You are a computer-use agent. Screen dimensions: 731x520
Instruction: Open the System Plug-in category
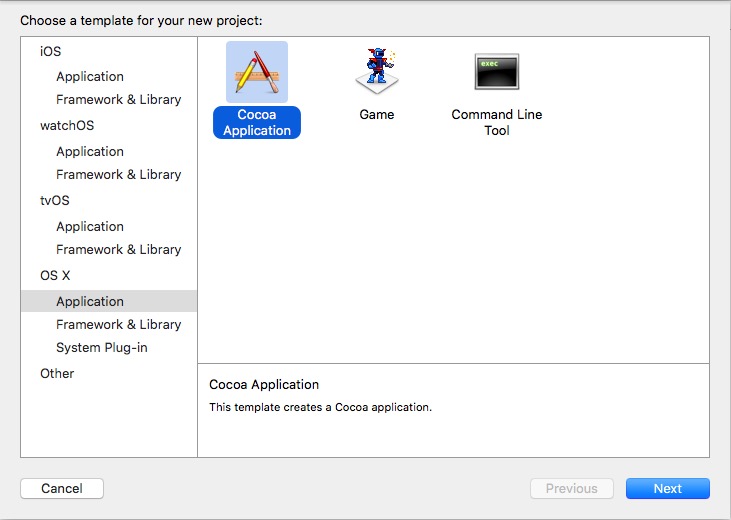[x=102, y=348]
